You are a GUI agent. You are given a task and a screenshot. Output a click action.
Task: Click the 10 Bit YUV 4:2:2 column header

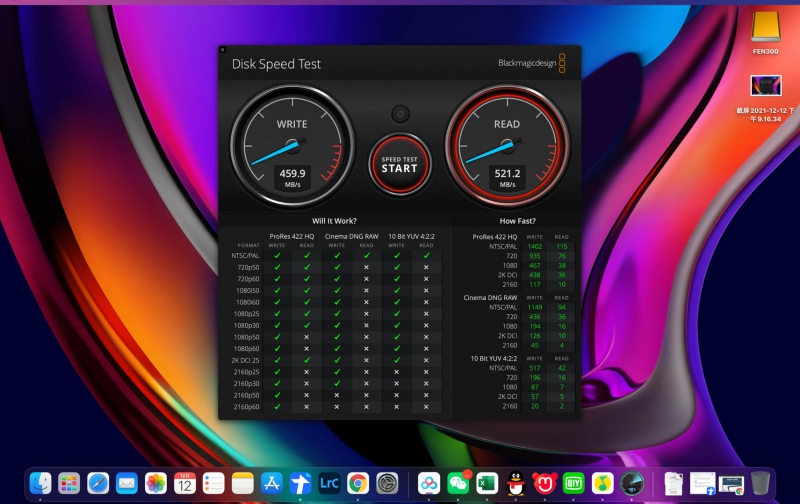[x=411, y=236]
